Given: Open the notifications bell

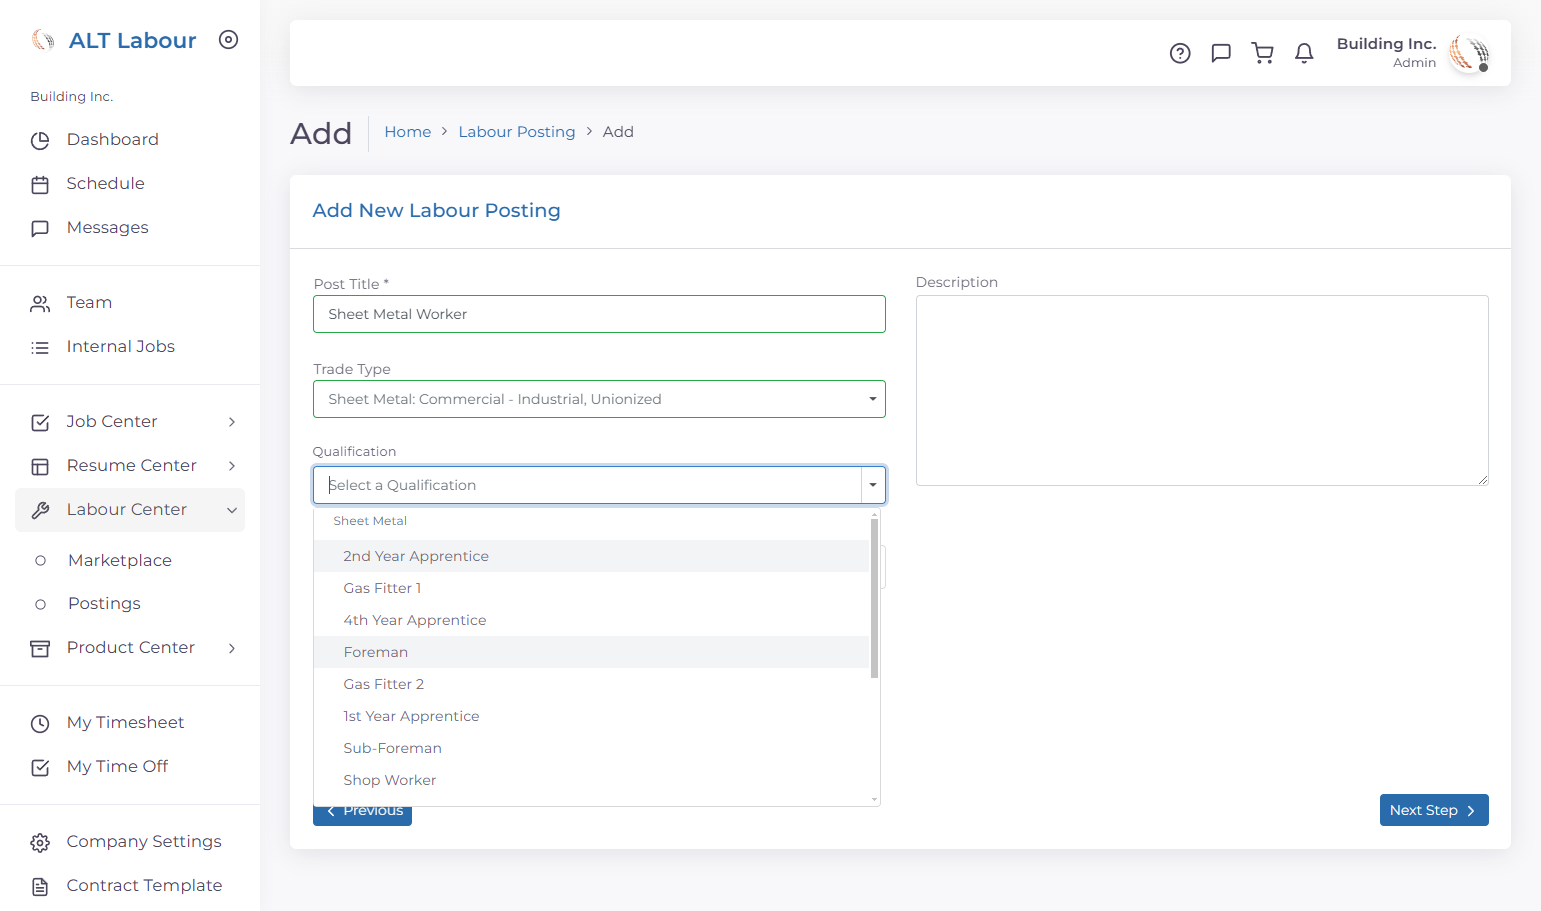Looking at the screenshot, I should tap(1304, 53).
